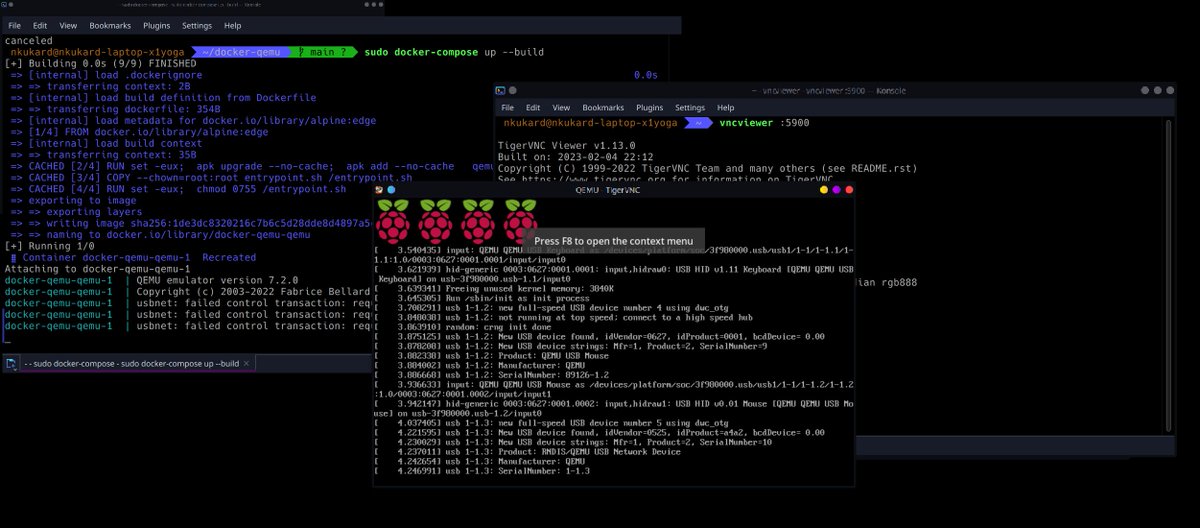The height and width of the screenshot is (528, 1200).
Task: Open View menu in vncviewer Konsole window
Action: tap(562, 107)
